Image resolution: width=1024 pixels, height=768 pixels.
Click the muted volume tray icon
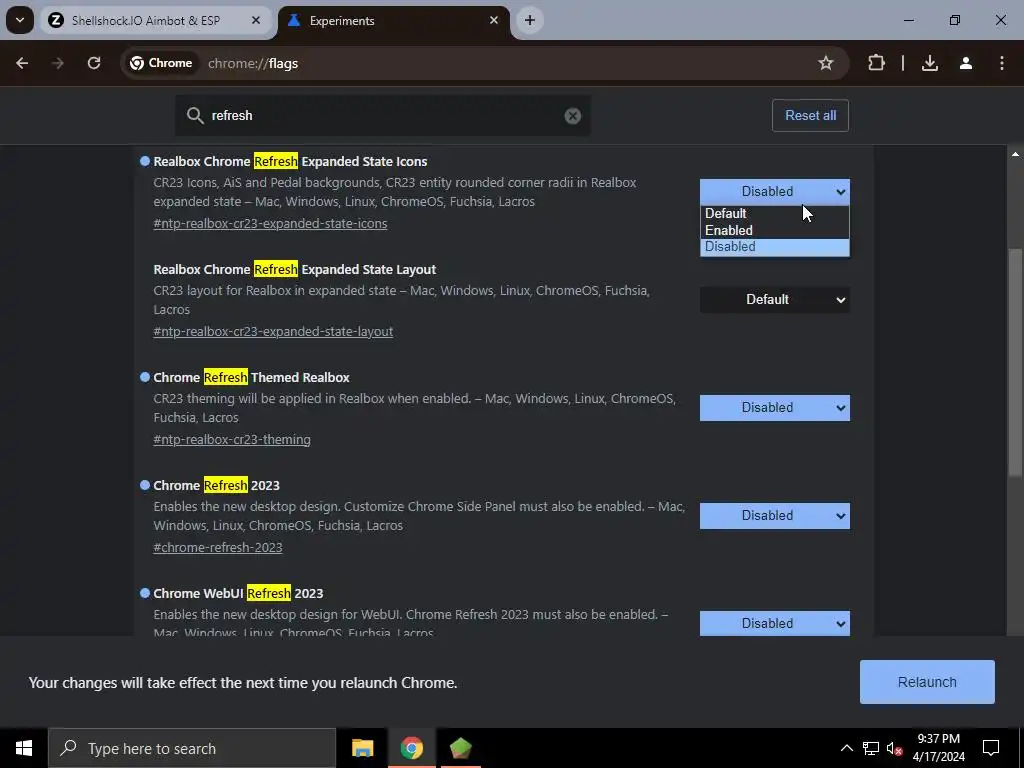tap(895, 748)
